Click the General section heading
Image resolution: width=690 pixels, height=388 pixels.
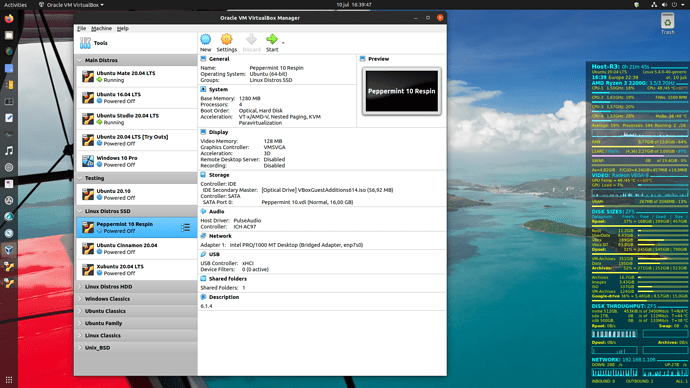point(219,59)
